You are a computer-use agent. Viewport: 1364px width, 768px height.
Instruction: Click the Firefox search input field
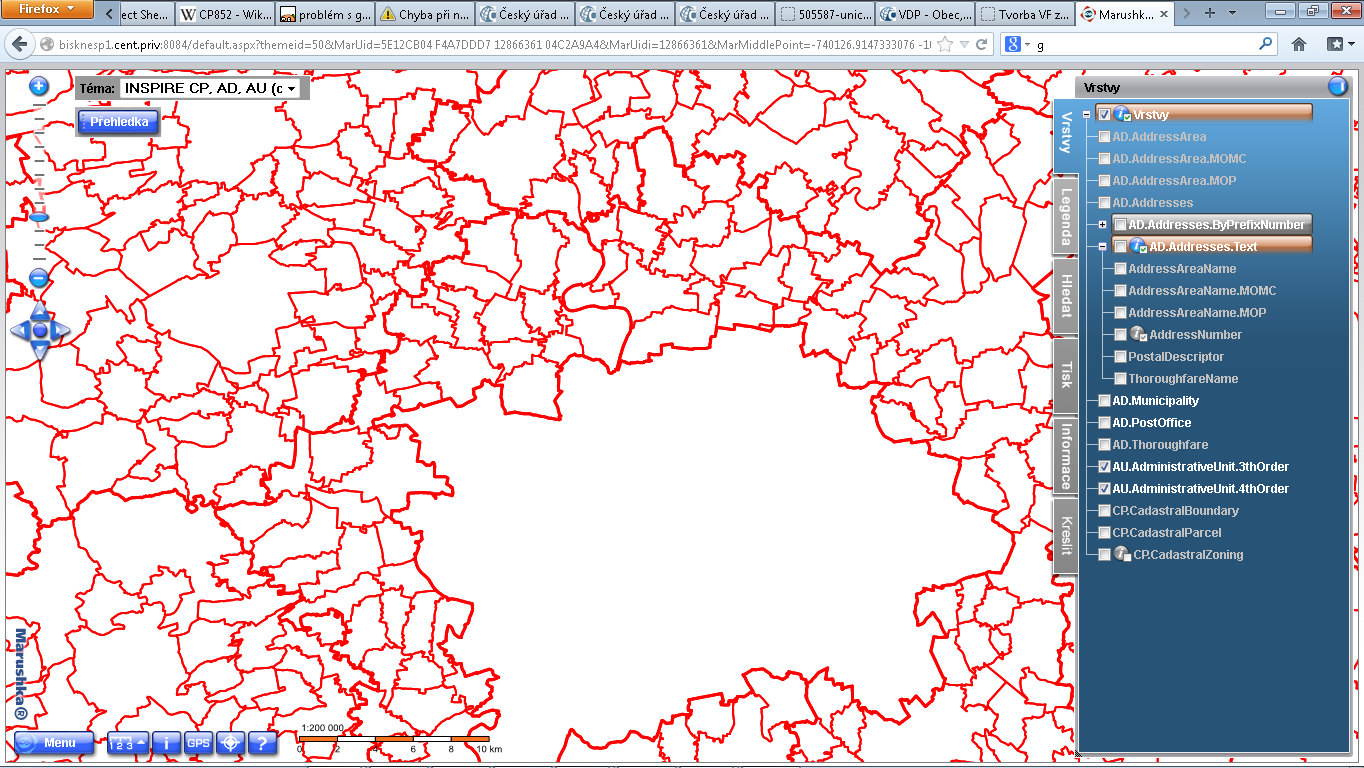coord(1145,45)
